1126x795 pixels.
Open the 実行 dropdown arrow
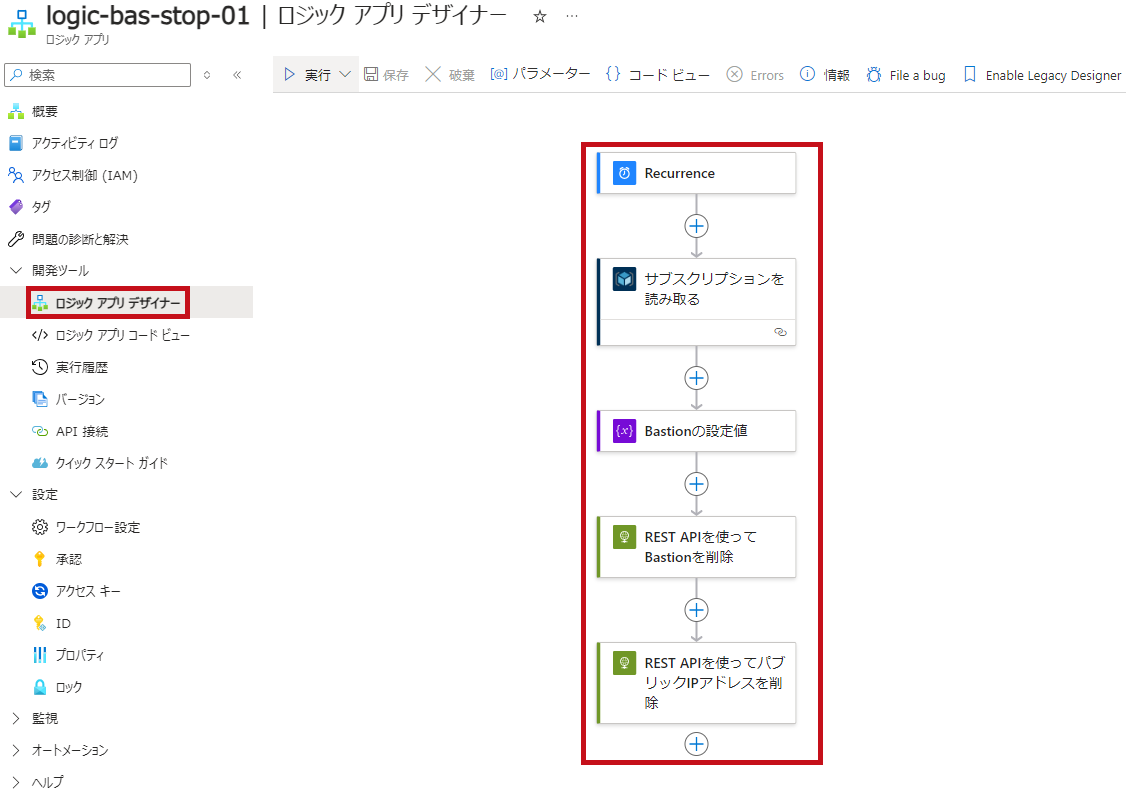click(345, 75)
